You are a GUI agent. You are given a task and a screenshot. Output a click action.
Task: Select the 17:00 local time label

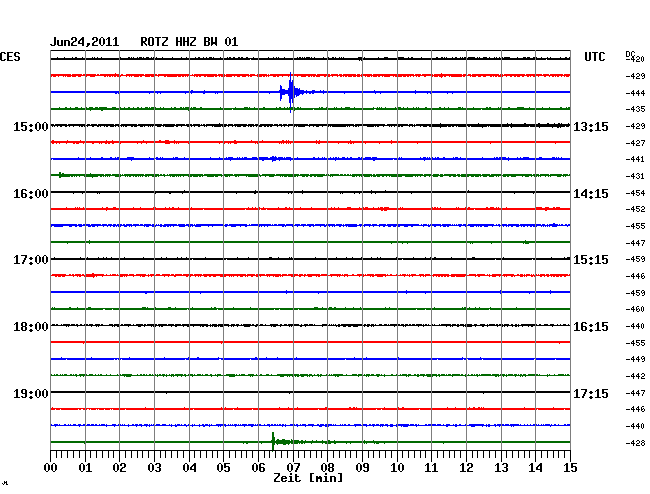31,260
